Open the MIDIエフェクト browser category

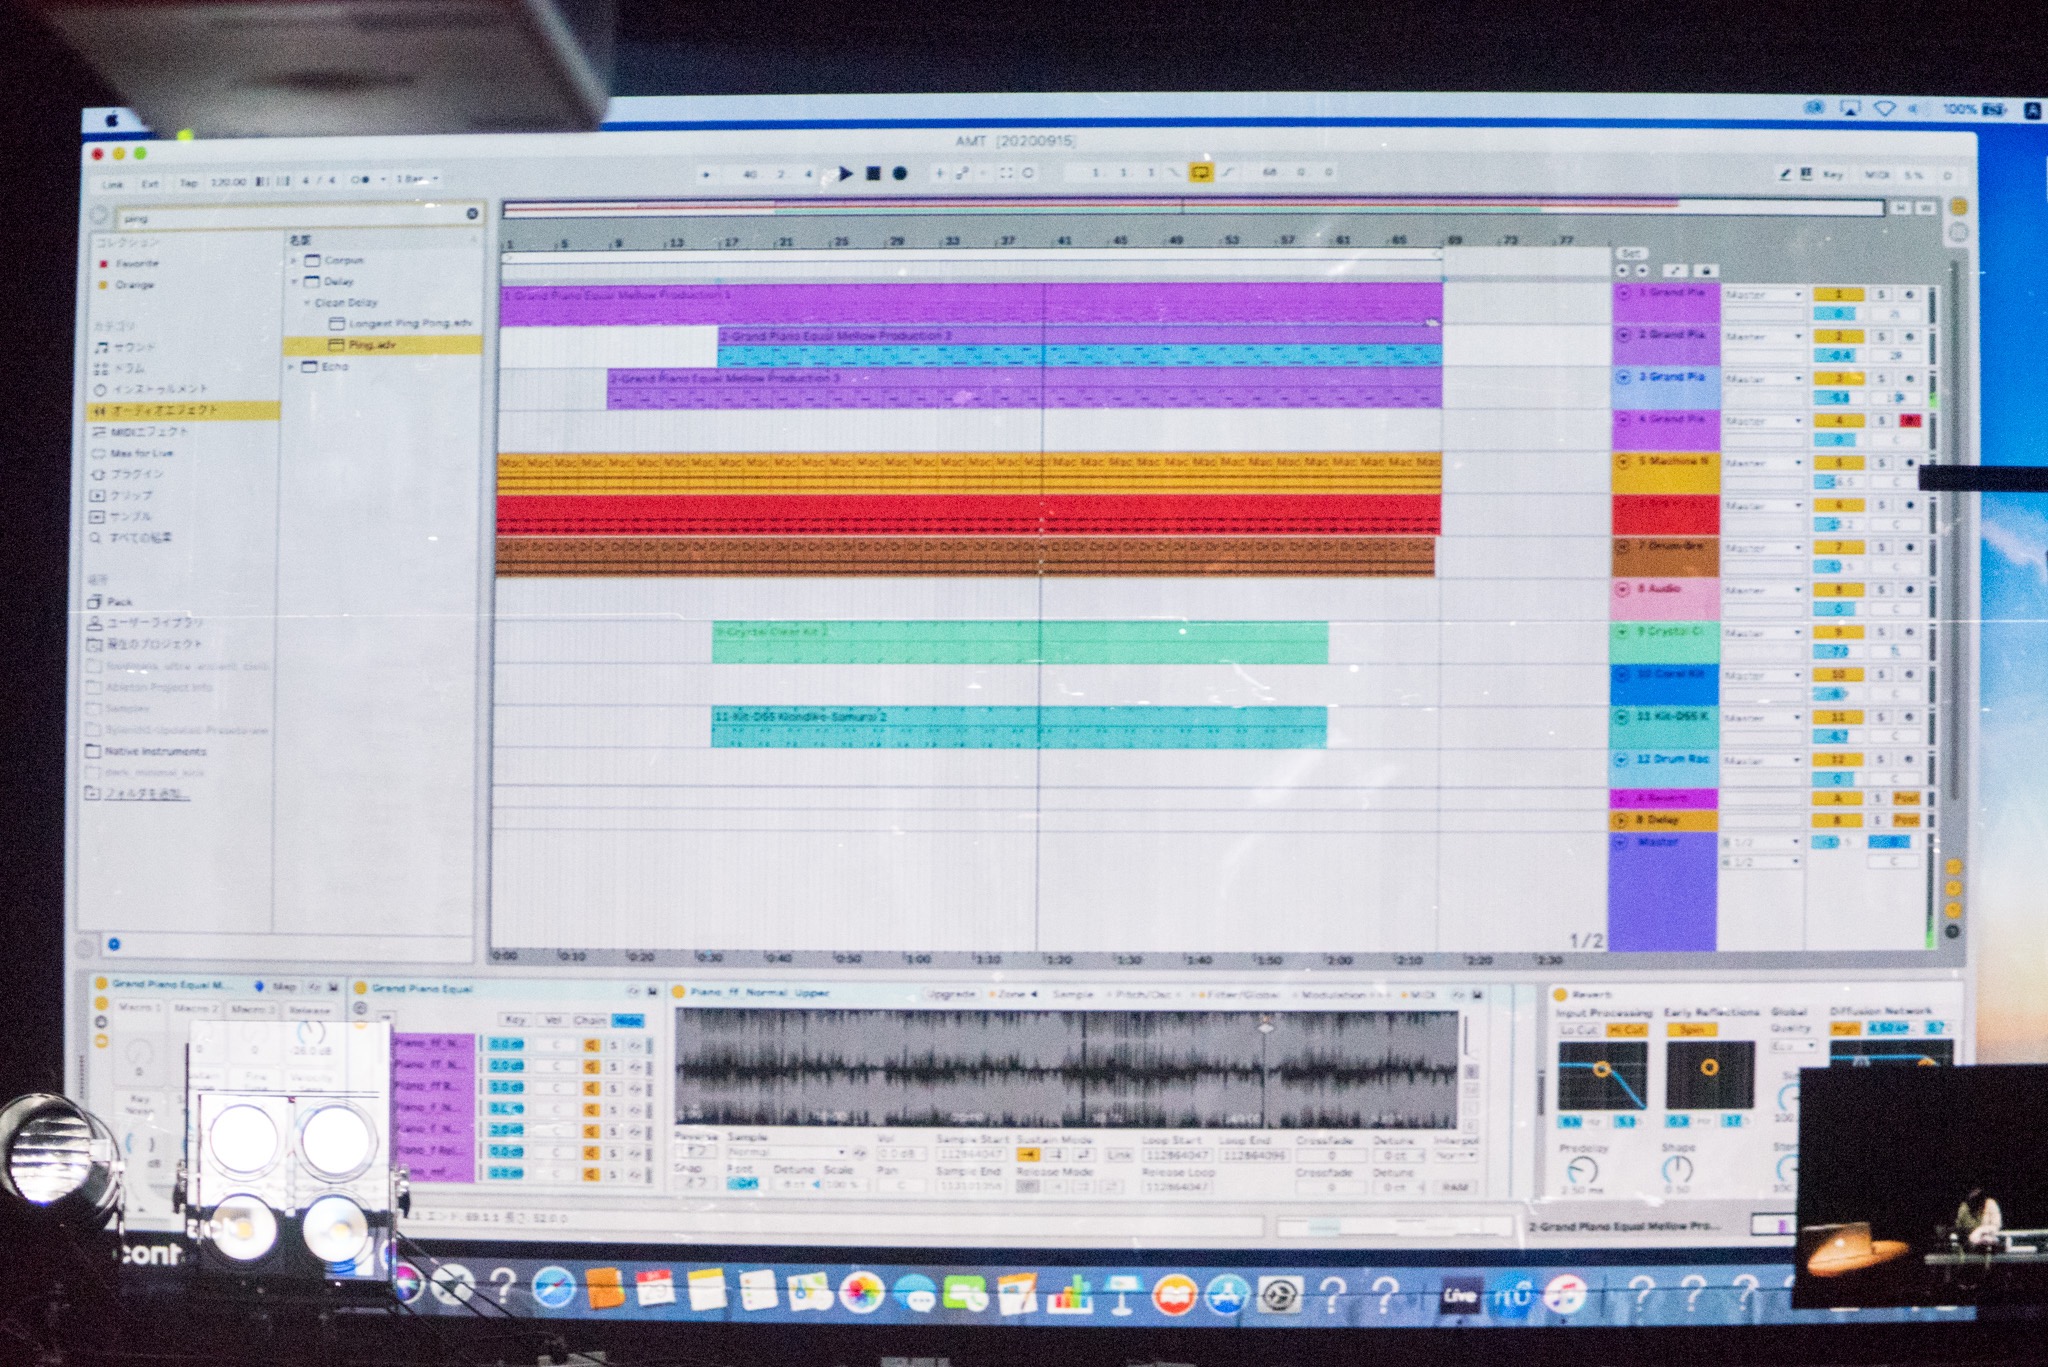click(x=139, y=432)
